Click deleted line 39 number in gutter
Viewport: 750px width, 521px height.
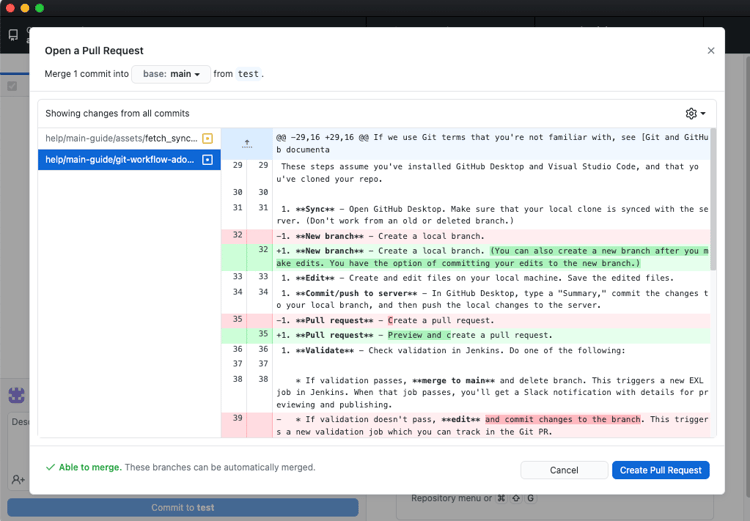point(238,418)
